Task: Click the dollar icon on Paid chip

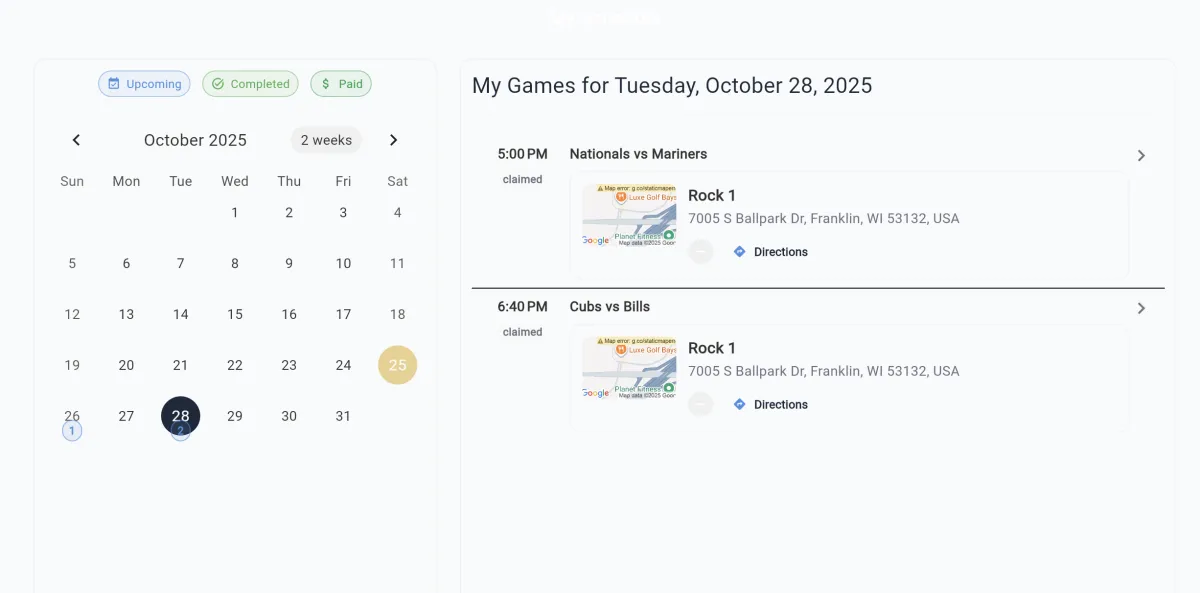Action: [326, 84]
